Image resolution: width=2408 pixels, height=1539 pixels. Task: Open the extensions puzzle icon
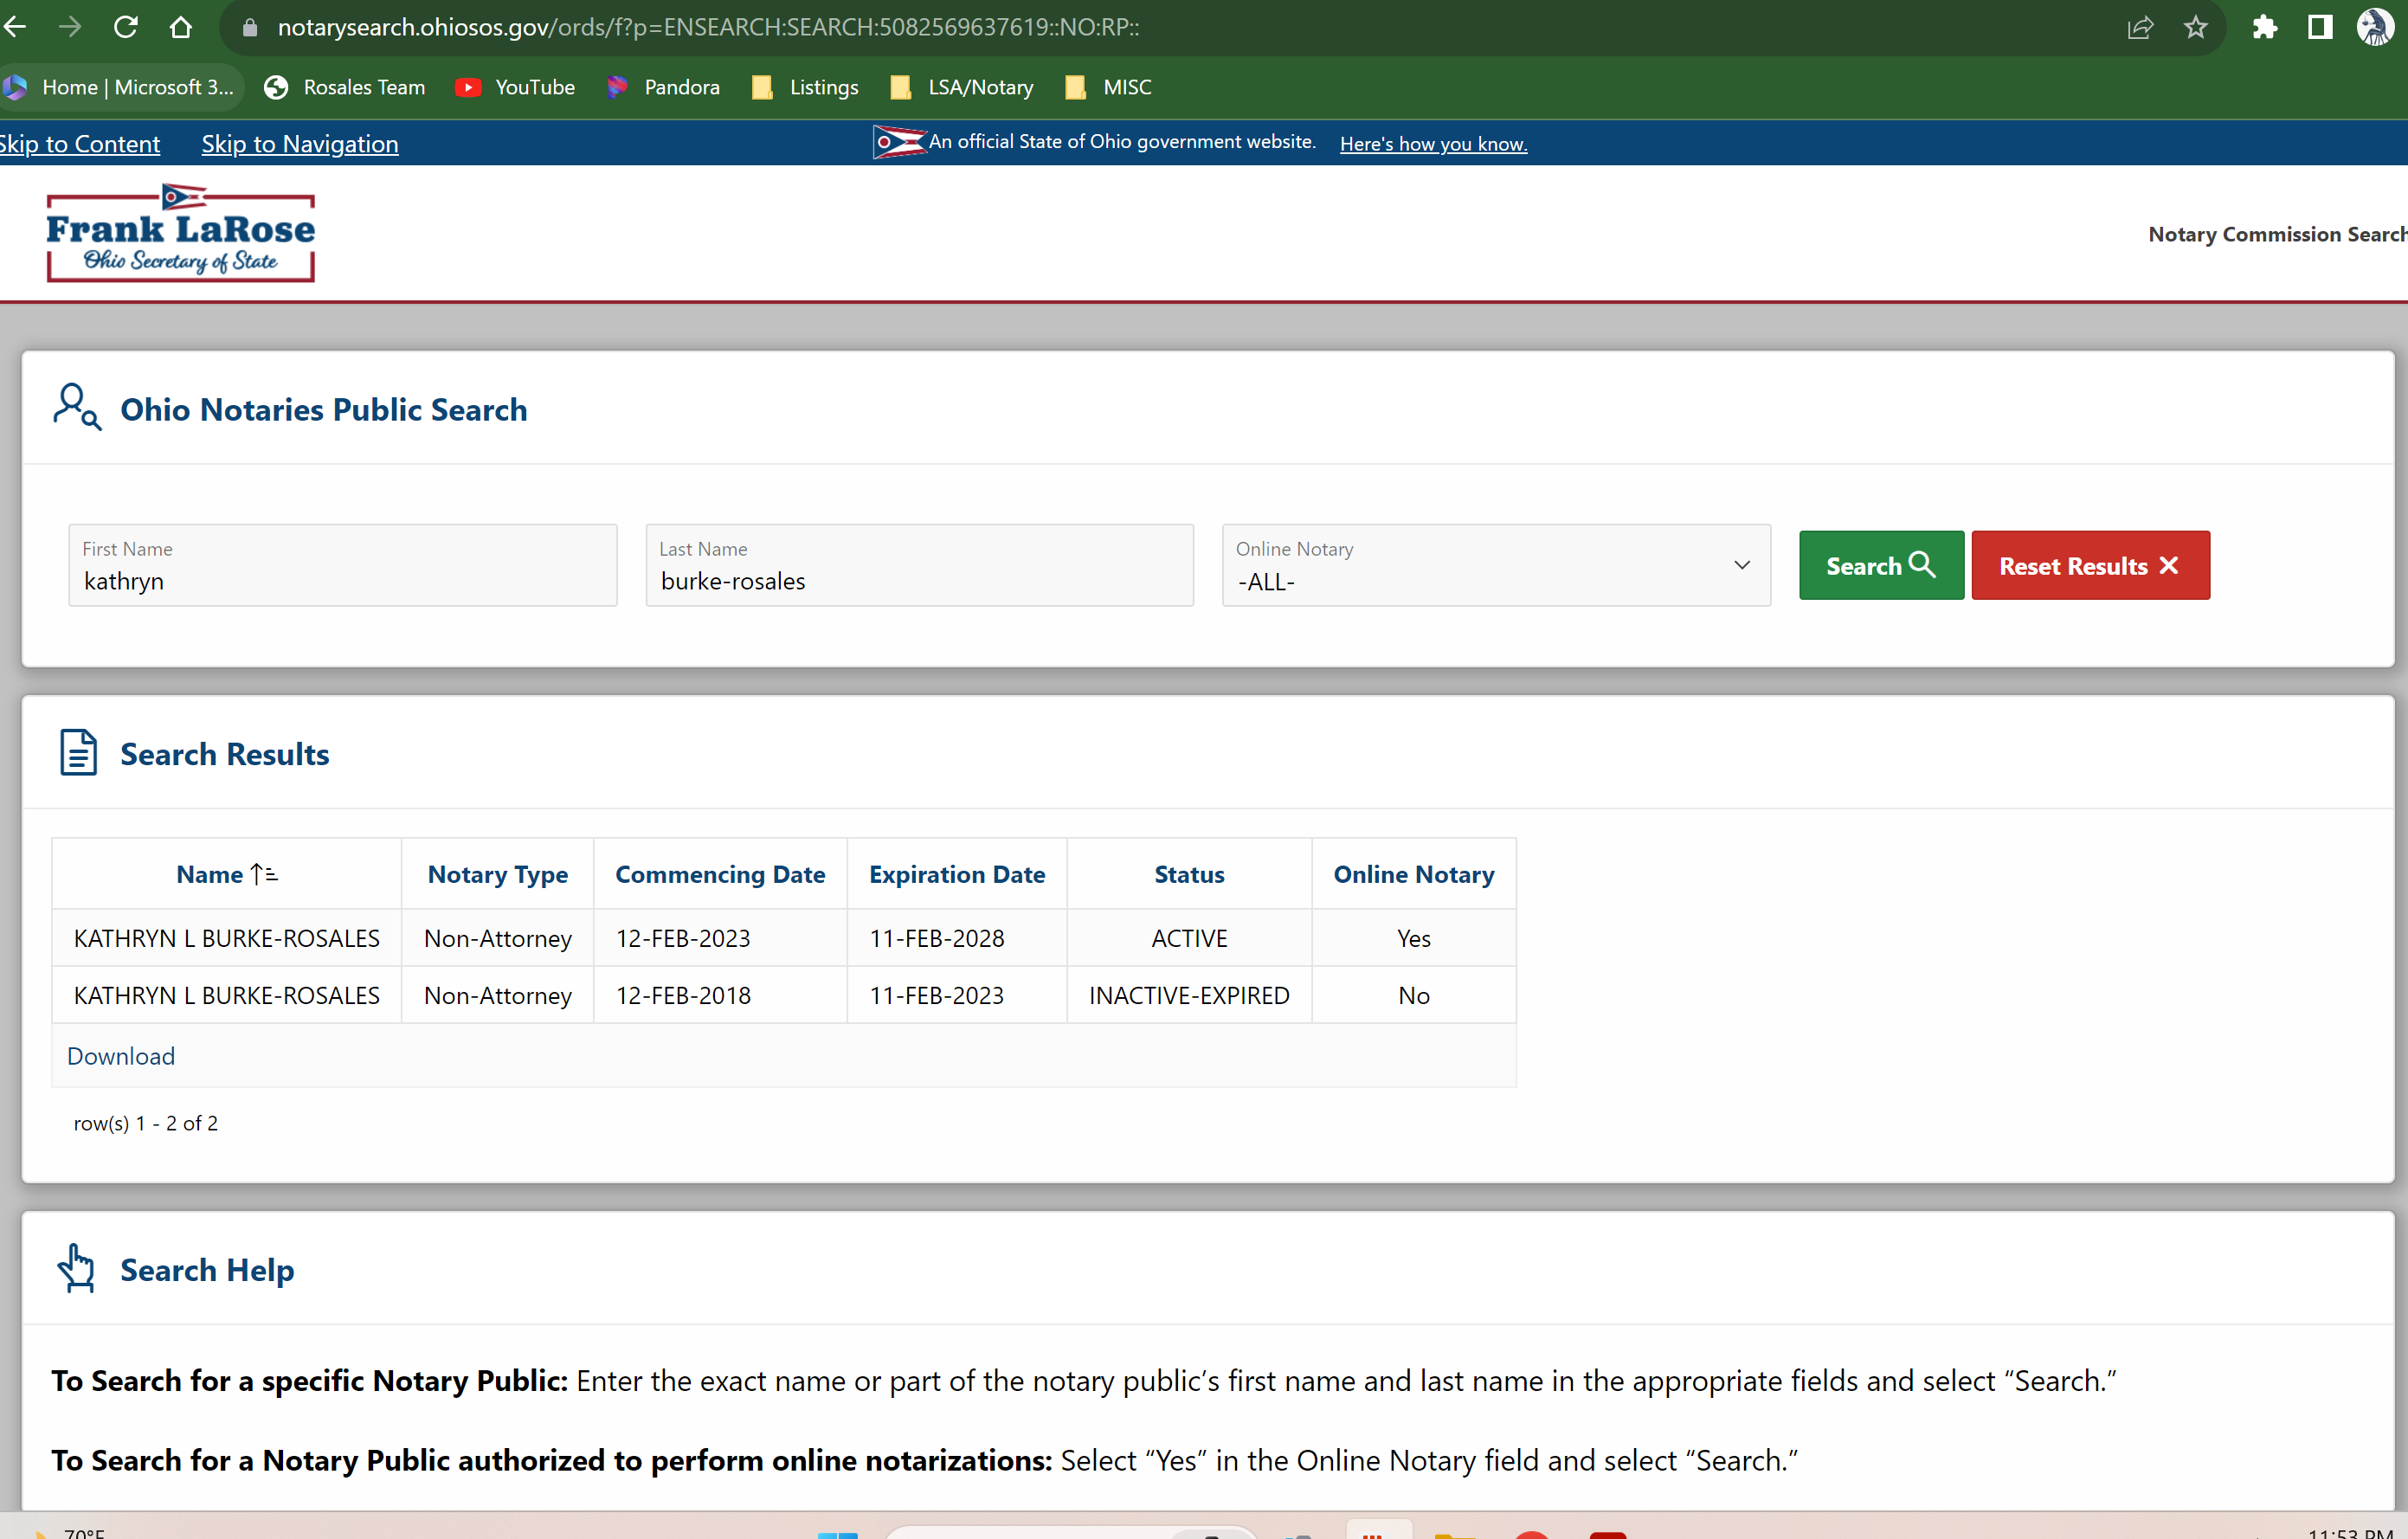(x=2265, y=27)
